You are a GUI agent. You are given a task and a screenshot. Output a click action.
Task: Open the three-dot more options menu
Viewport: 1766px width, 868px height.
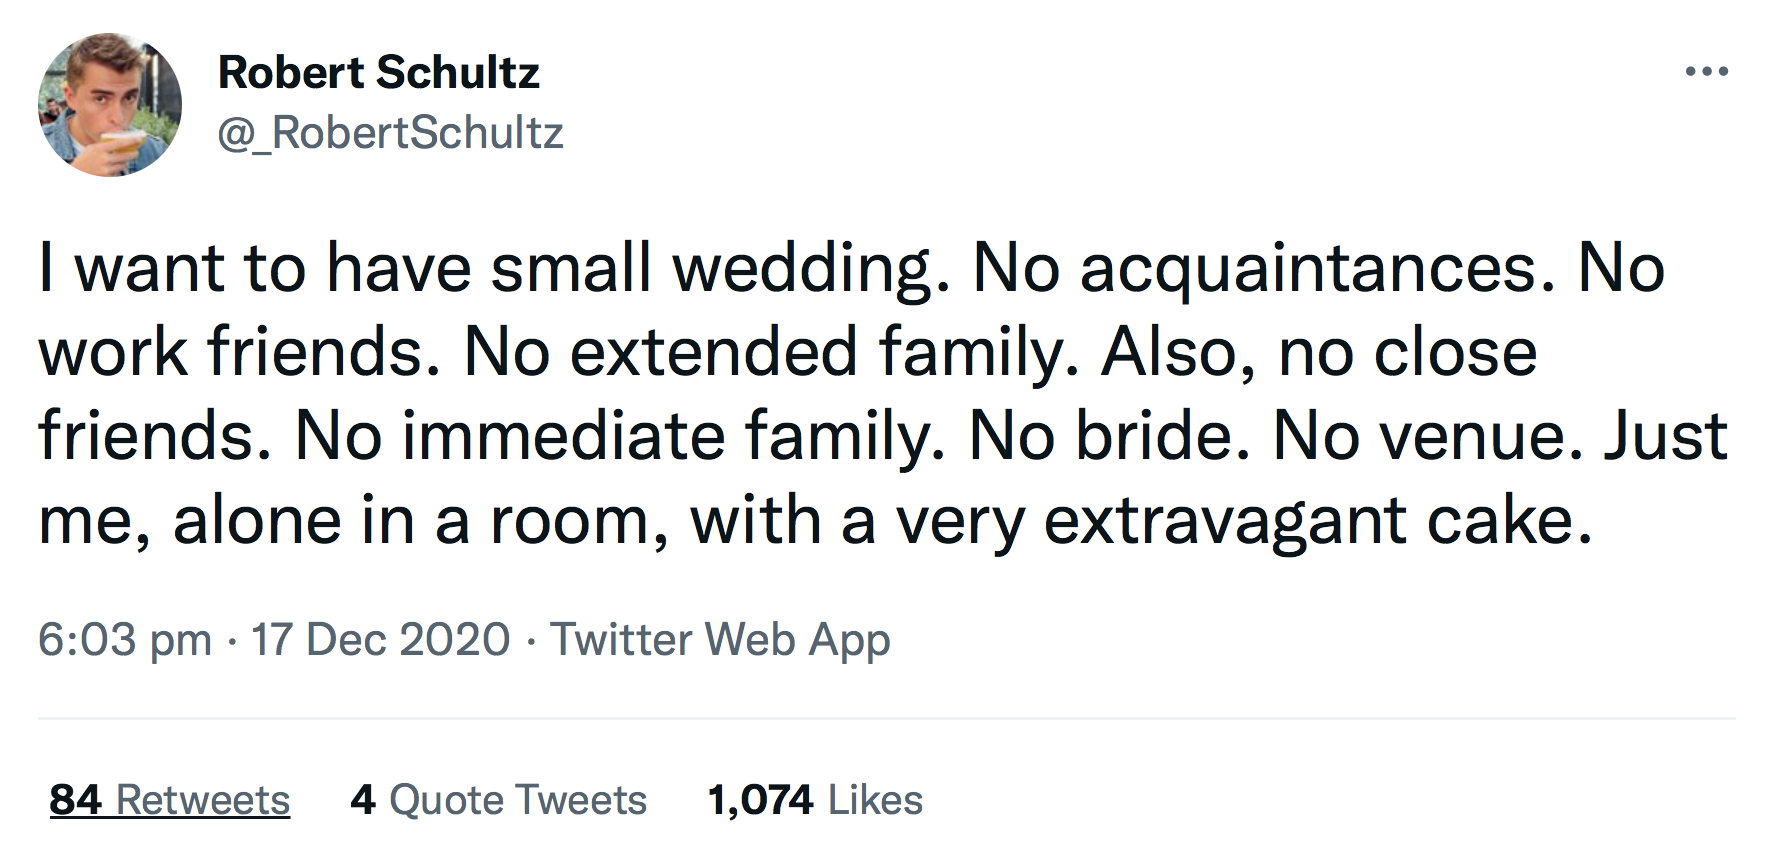click(x=1706, y=71)
